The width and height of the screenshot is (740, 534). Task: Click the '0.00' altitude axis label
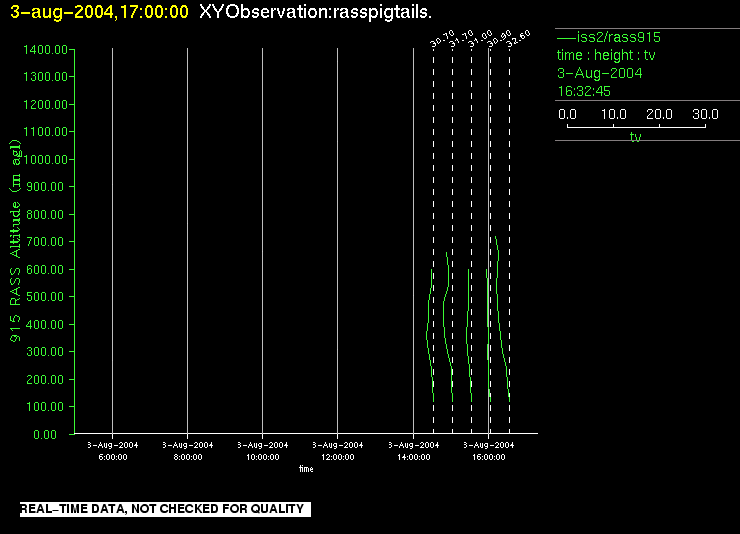(45, 434)
